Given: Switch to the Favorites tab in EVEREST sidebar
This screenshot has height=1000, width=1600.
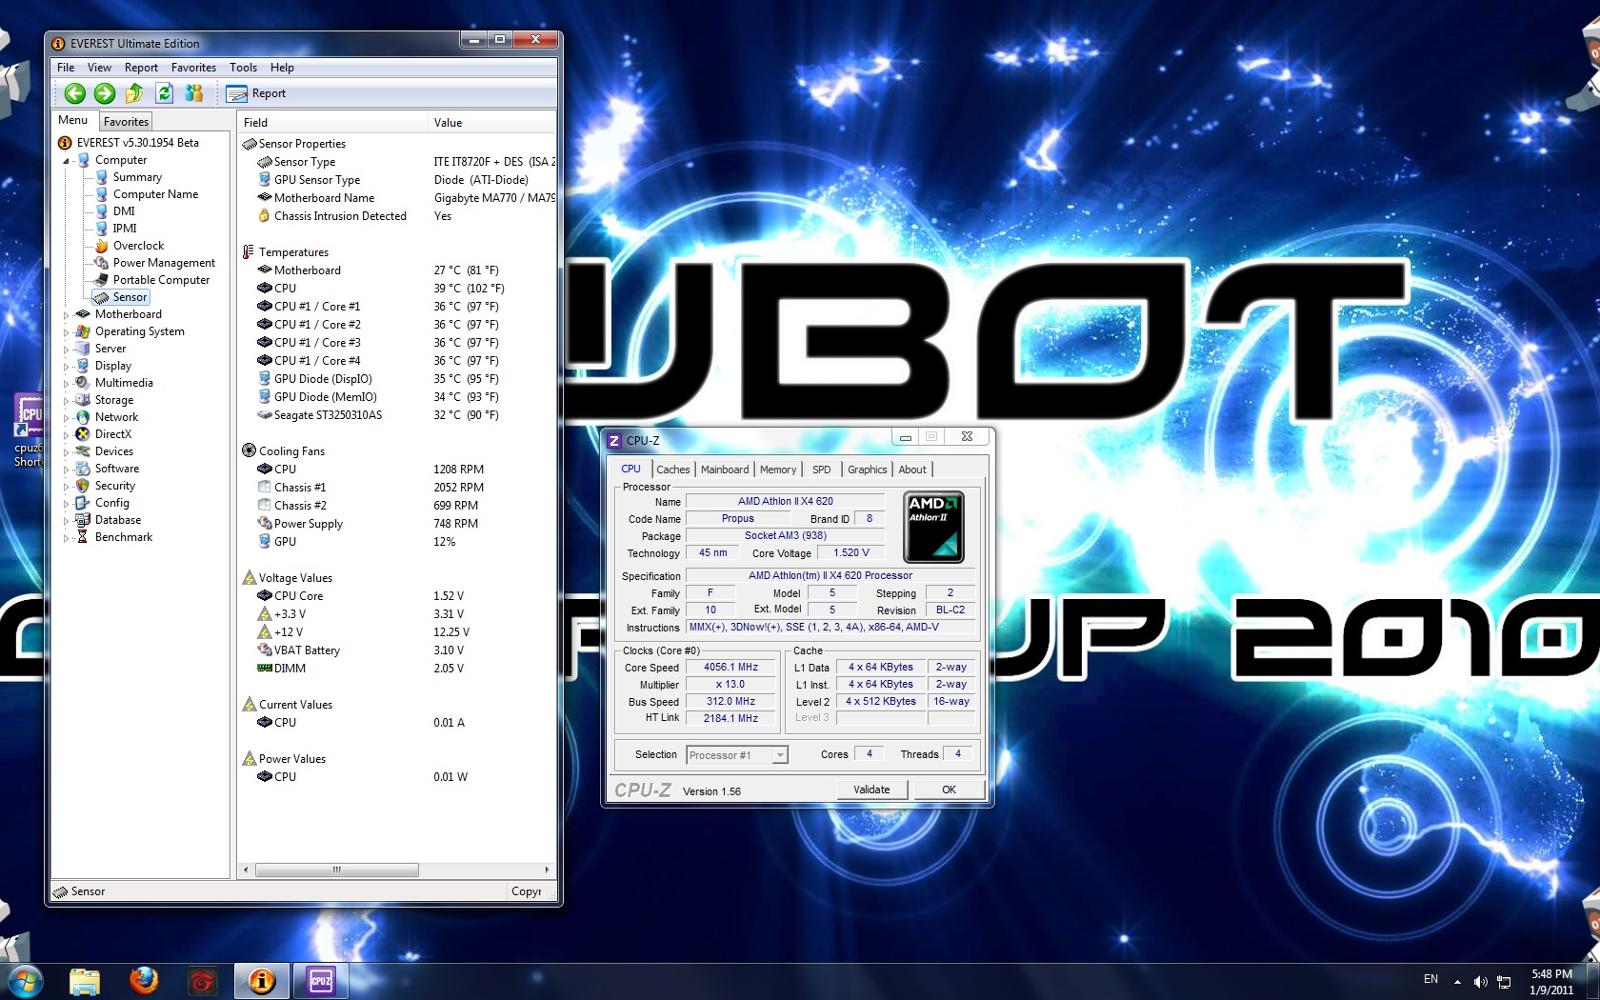Looking at the screenshot, I should pyautogui.click(x=126, y=122).
